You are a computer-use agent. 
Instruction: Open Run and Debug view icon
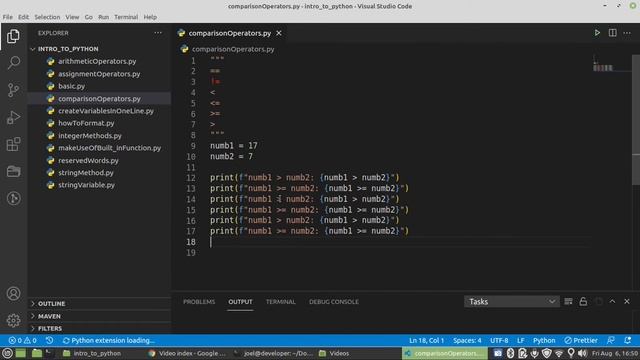(x=13, y=117)
